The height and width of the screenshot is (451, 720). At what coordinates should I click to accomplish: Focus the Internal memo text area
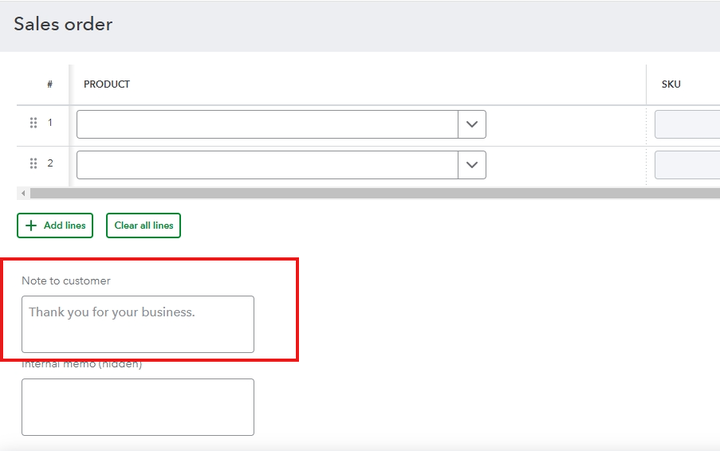(x=138, y=407)
